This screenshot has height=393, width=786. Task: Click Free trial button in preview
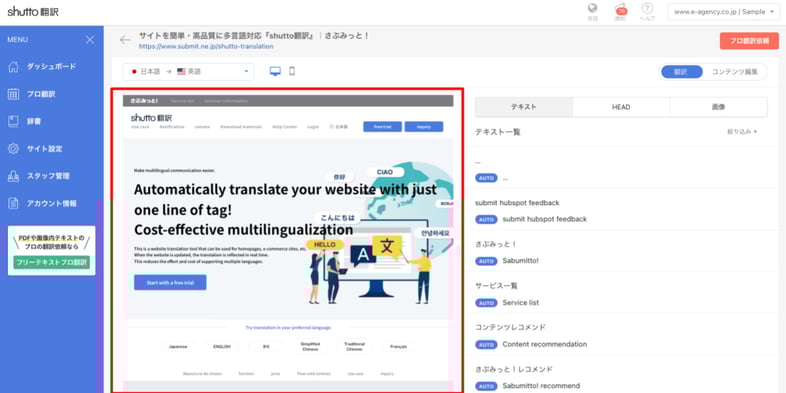[382, 127]
